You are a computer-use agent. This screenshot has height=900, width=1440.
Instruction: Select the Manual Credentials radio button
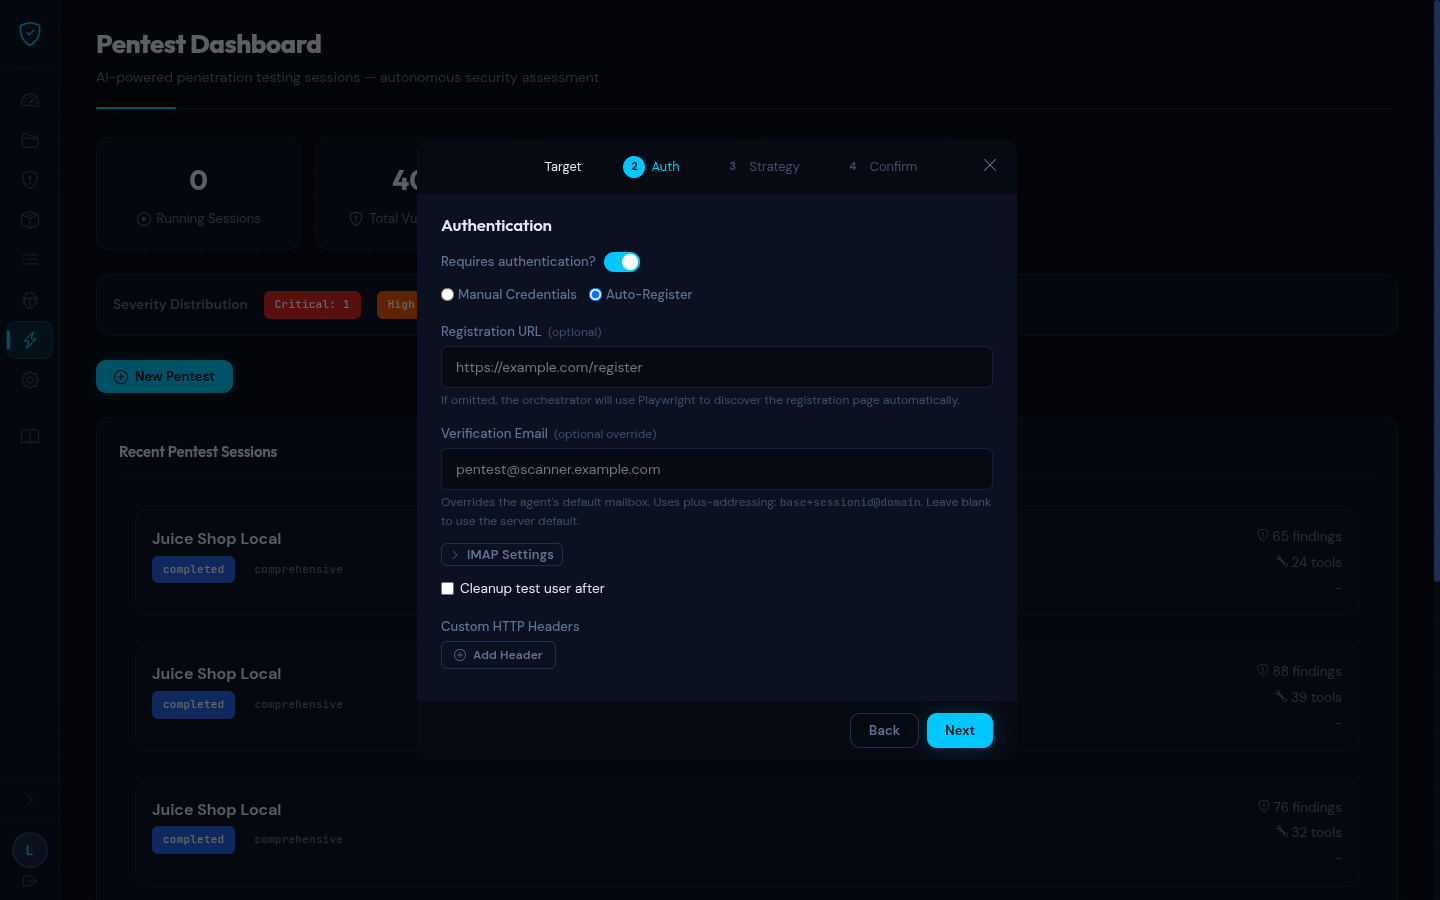point(447,294)
